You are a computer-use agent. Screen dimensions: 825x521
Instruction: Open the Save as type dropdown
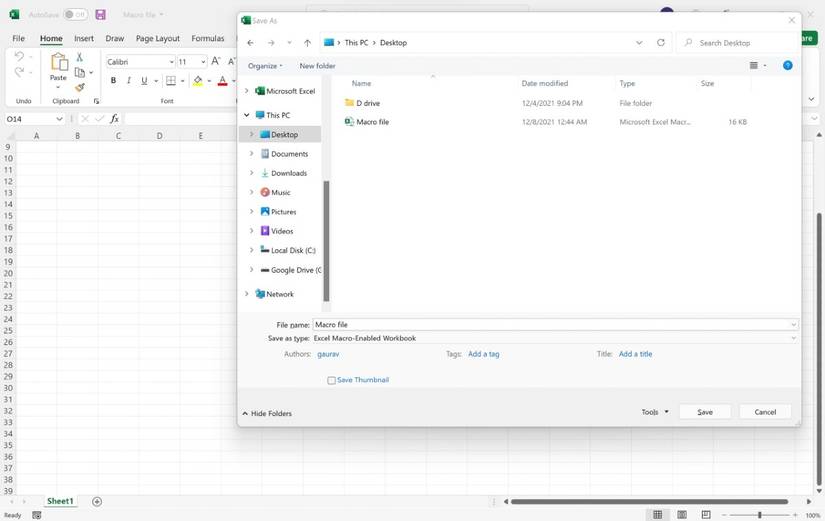[555, 339]
